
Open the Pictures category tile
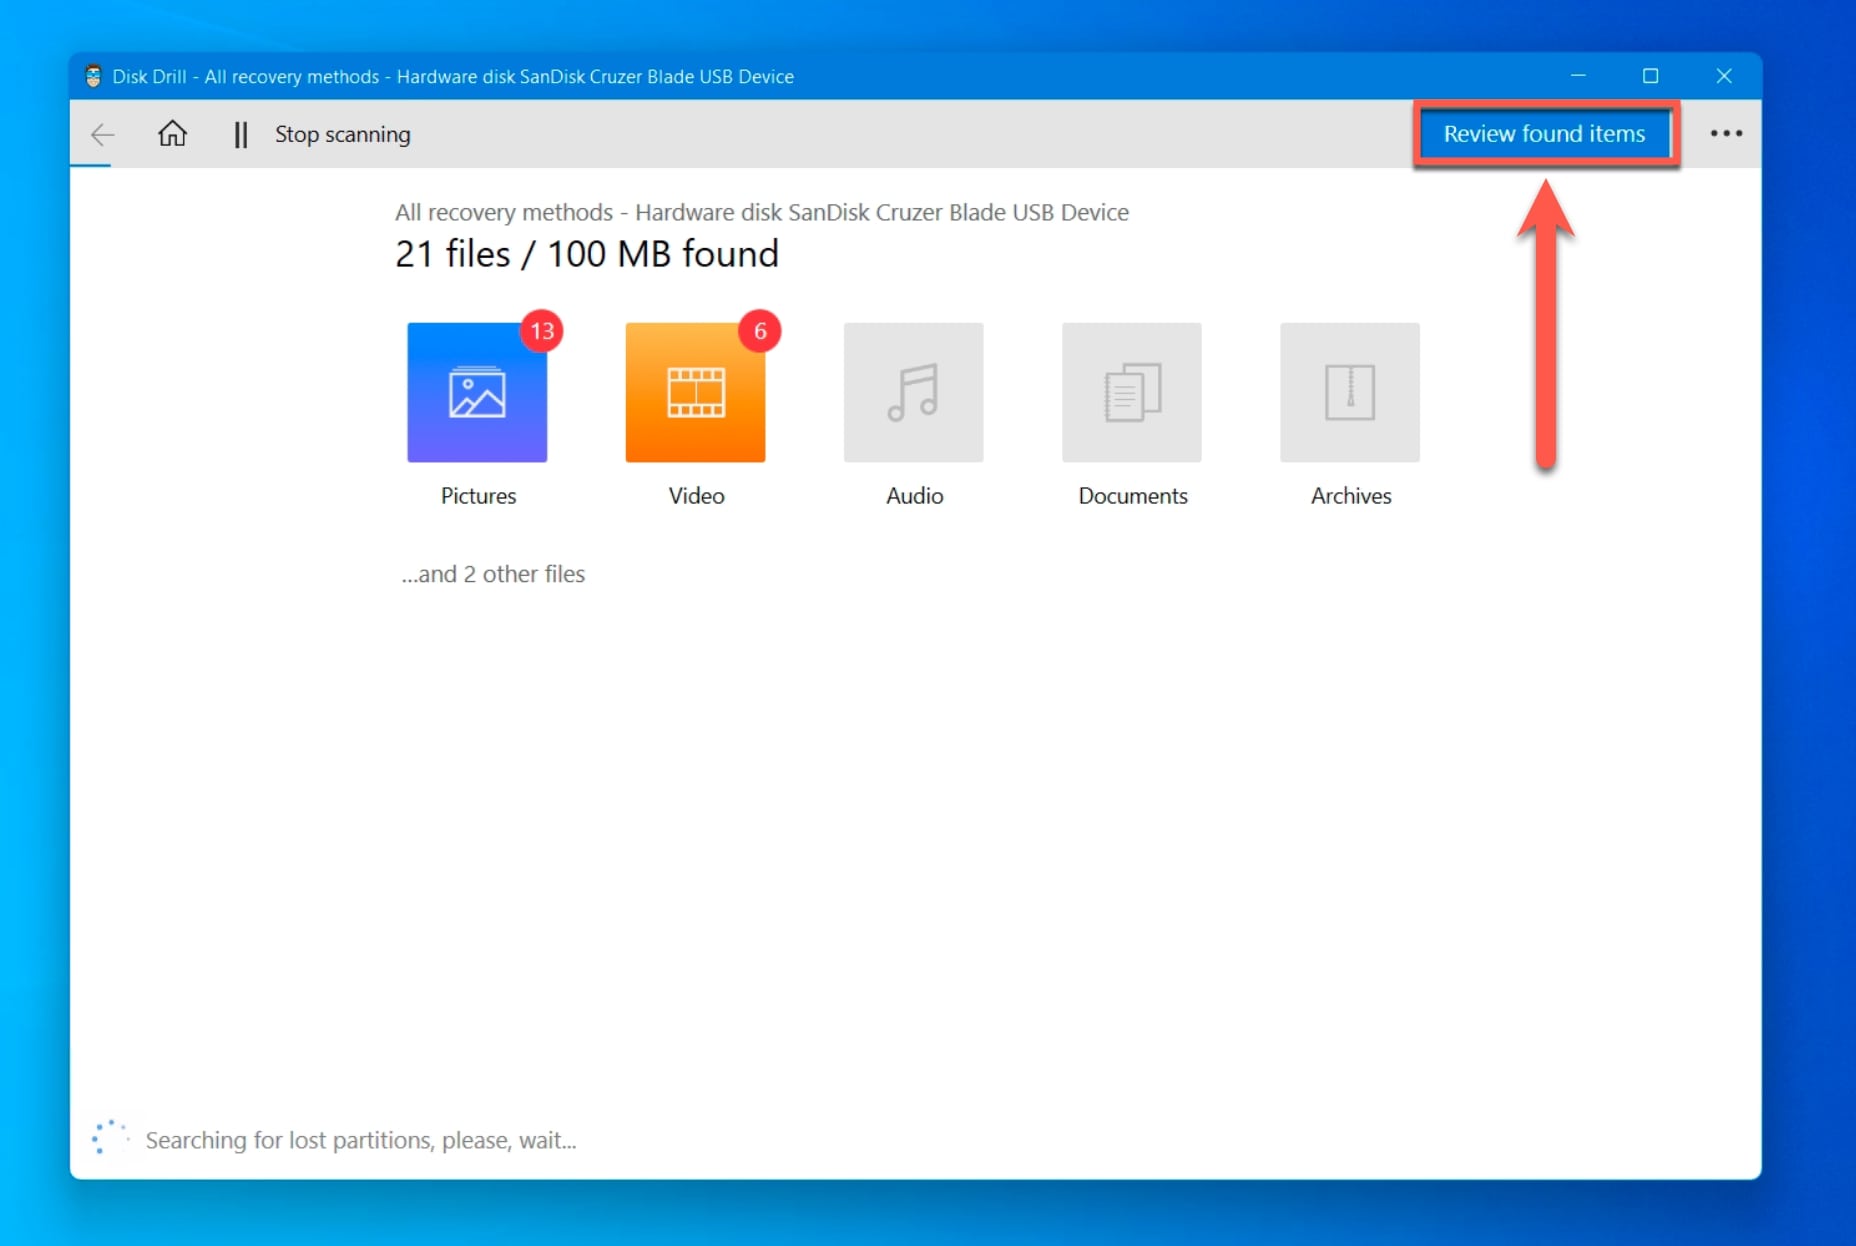pyautogui.click(x=477, y=392)
